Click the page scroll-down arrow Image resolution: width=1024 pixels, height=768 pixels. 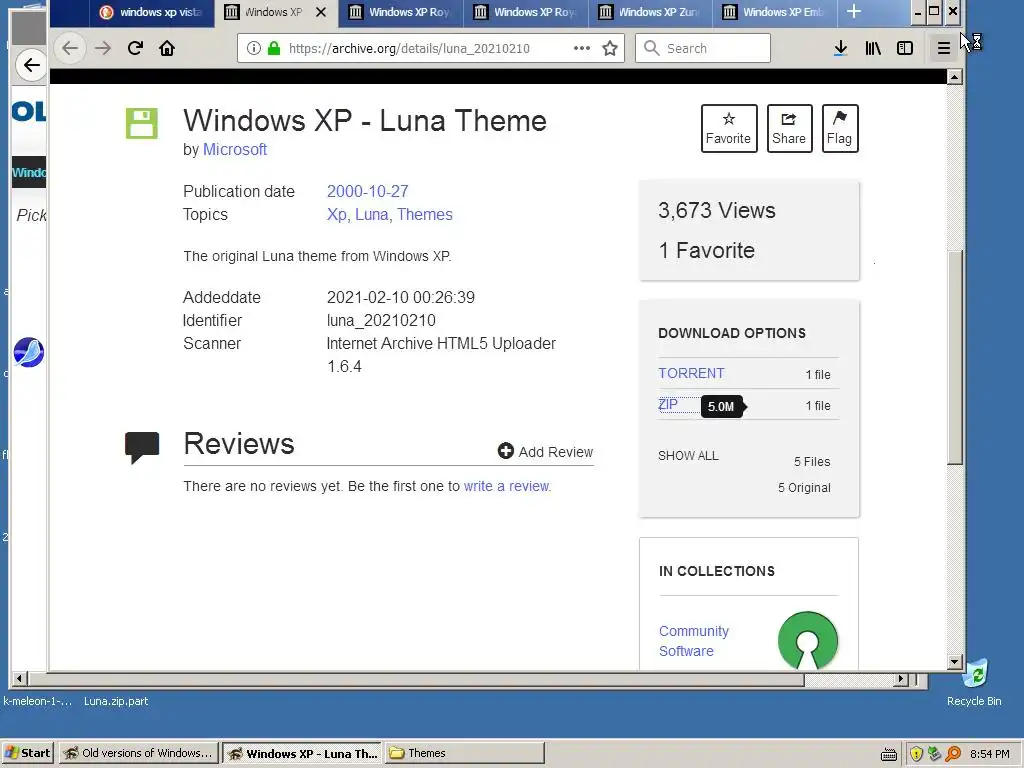point(954,662)
